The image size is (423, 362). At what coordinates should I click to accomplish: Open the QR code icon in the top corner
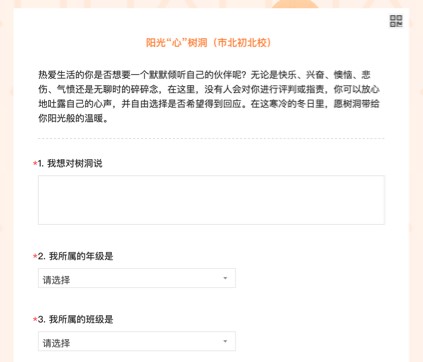click(x=396, y=21)
